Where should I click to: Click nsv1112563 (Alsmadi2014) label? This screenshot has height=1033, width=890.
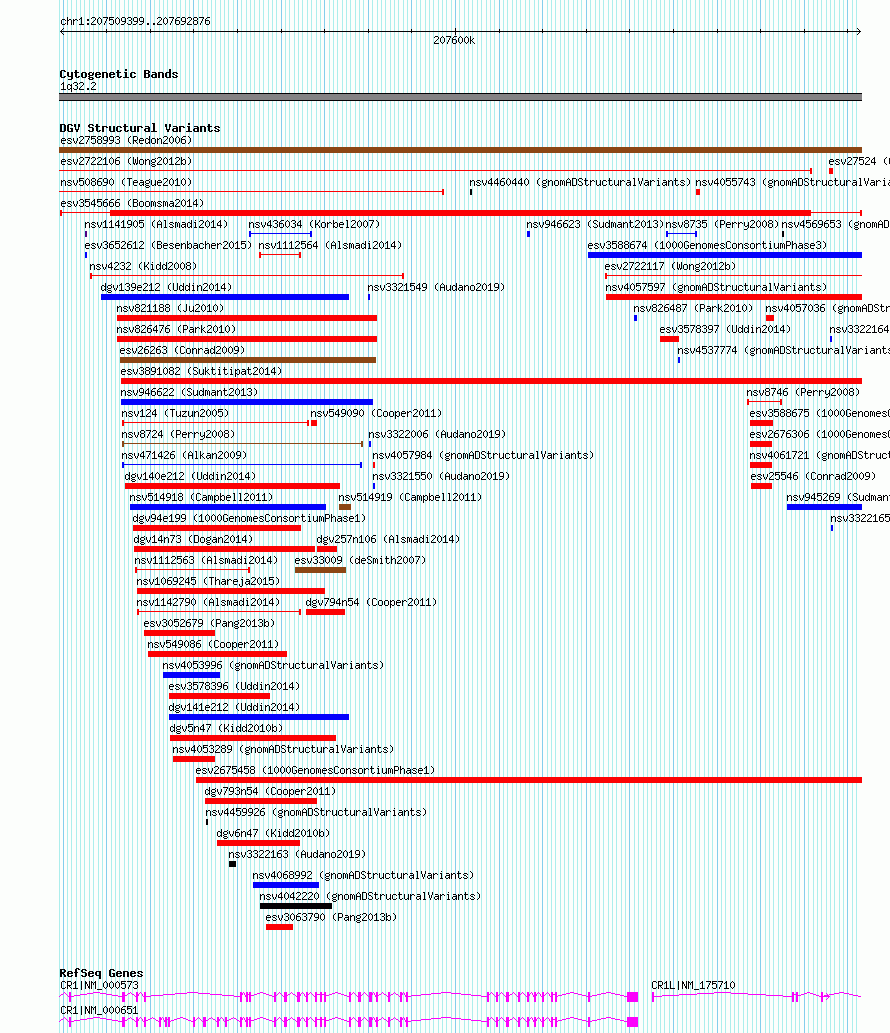tap(207, 562)
